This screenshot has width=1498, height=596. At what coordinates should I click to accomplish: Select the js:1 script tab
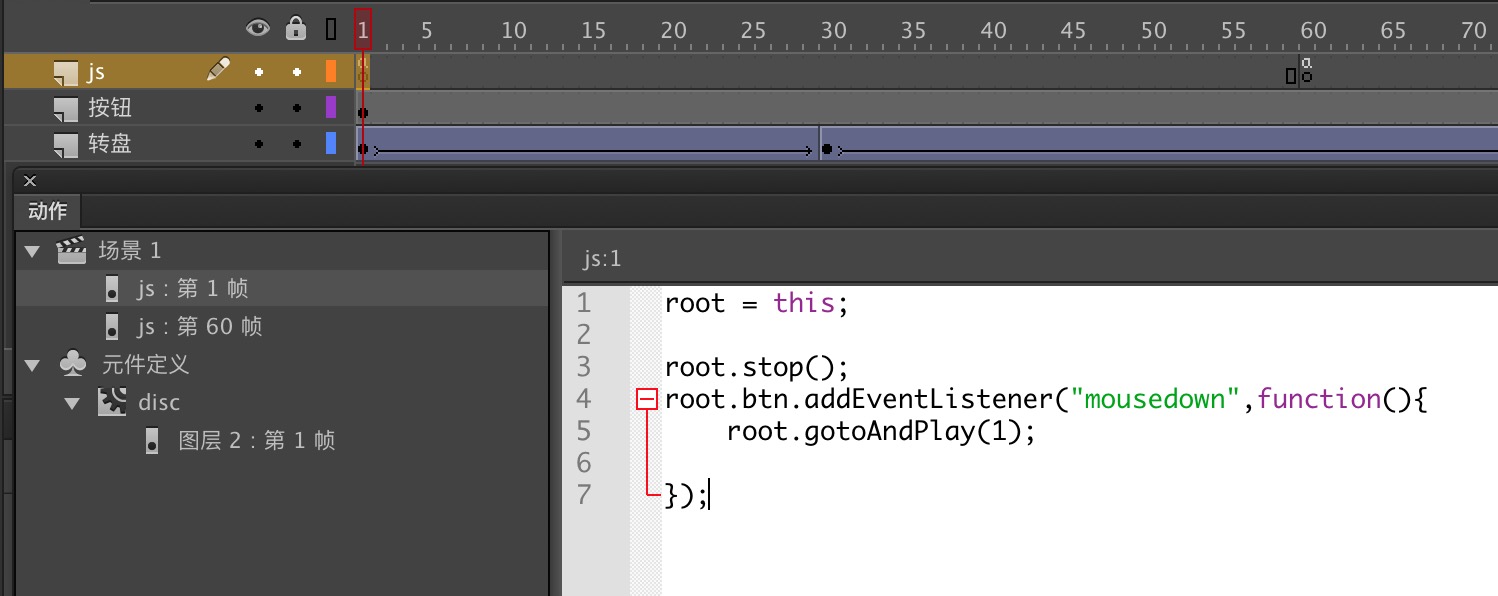coord(602,259)
